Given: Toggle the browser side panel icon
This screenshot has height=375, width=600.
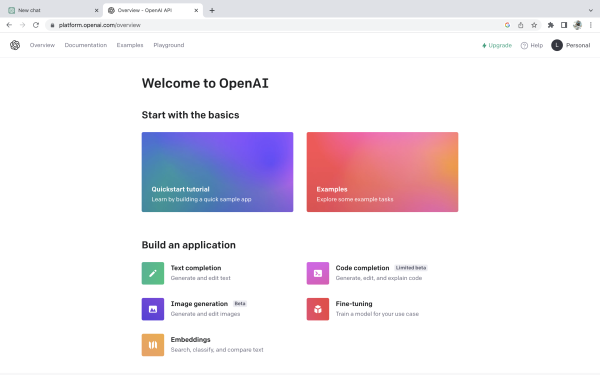Looking at the screenshot, I should (x=564, y=25).
